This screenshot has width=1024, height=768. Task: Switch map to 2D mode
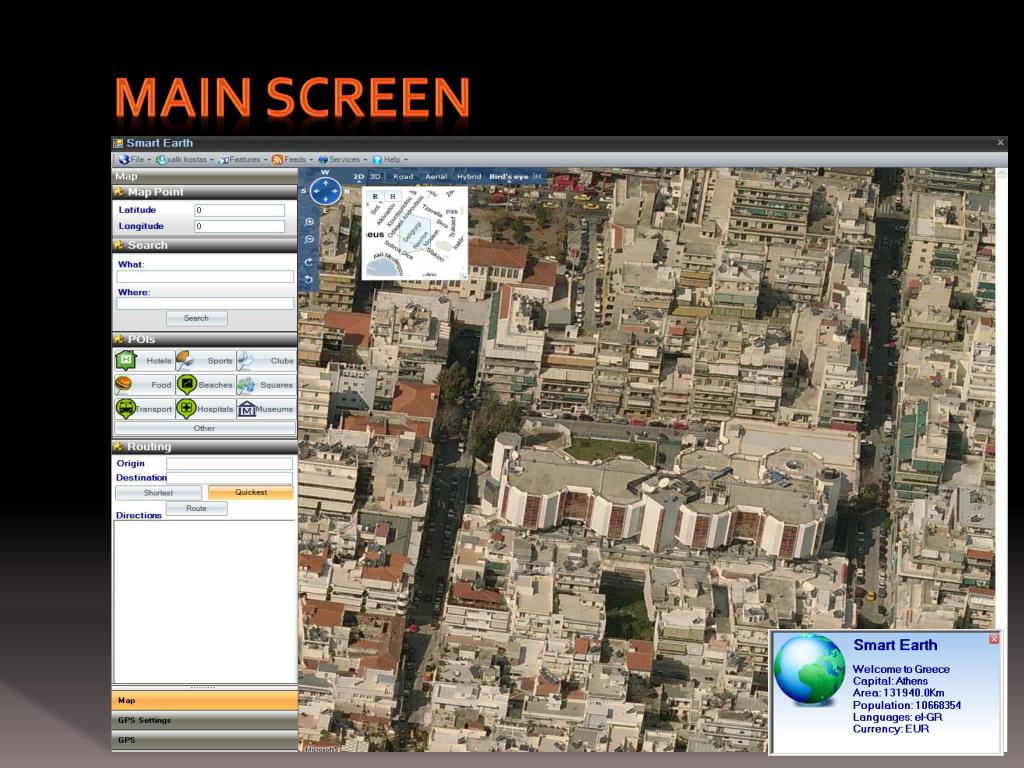[359, 177]
